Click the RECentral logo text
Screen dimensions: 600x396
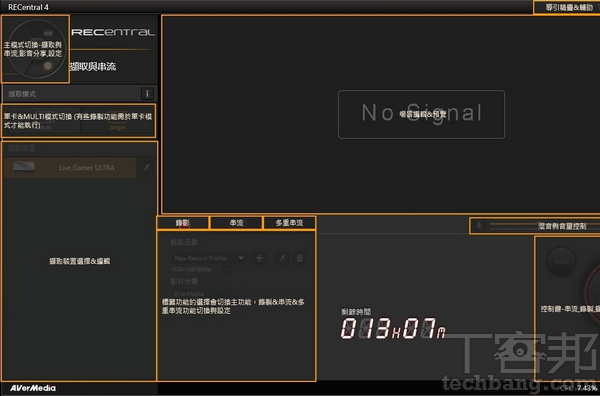113,32
